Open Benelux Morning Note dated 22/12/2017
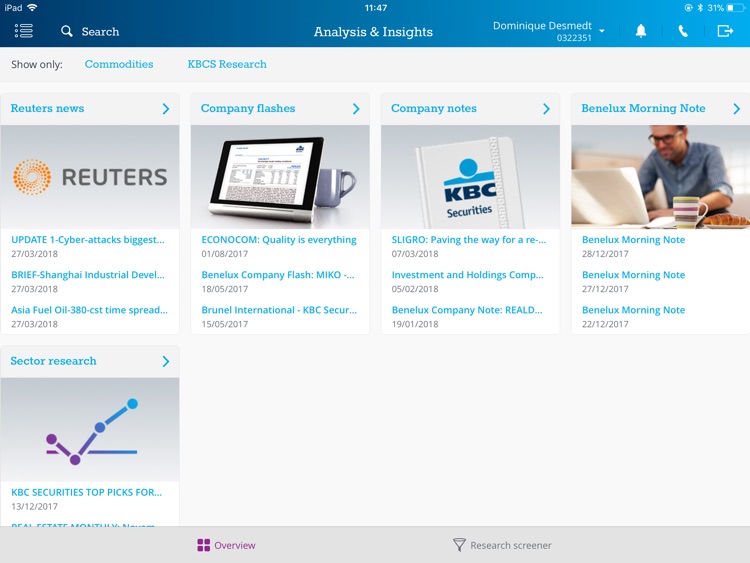Screen dimensions: 750x563 click(633, 309)
